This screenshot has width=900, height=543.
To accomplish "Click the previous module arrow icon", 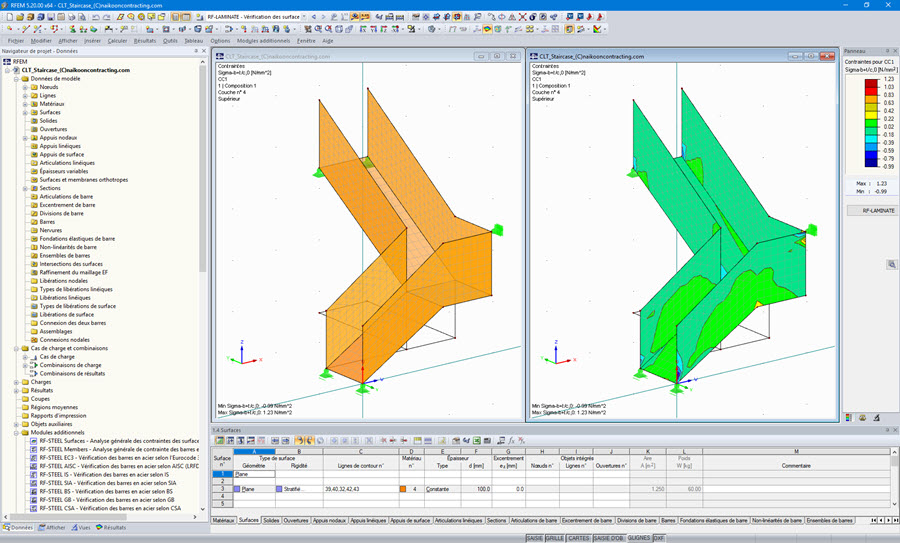I will pyautogui.click(x=312, y=17).
